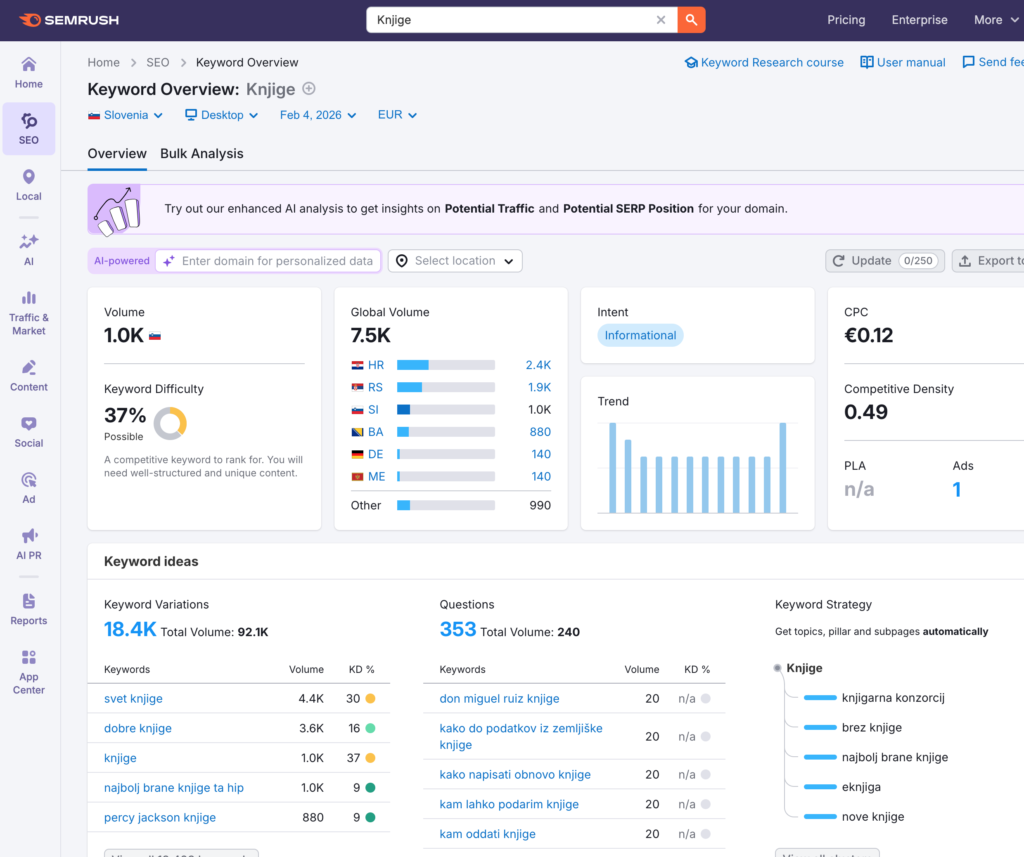The width and height of the screenshot is (1024, 857).
Task: Open Enterprise in the top menu
Action: (920, 20)
